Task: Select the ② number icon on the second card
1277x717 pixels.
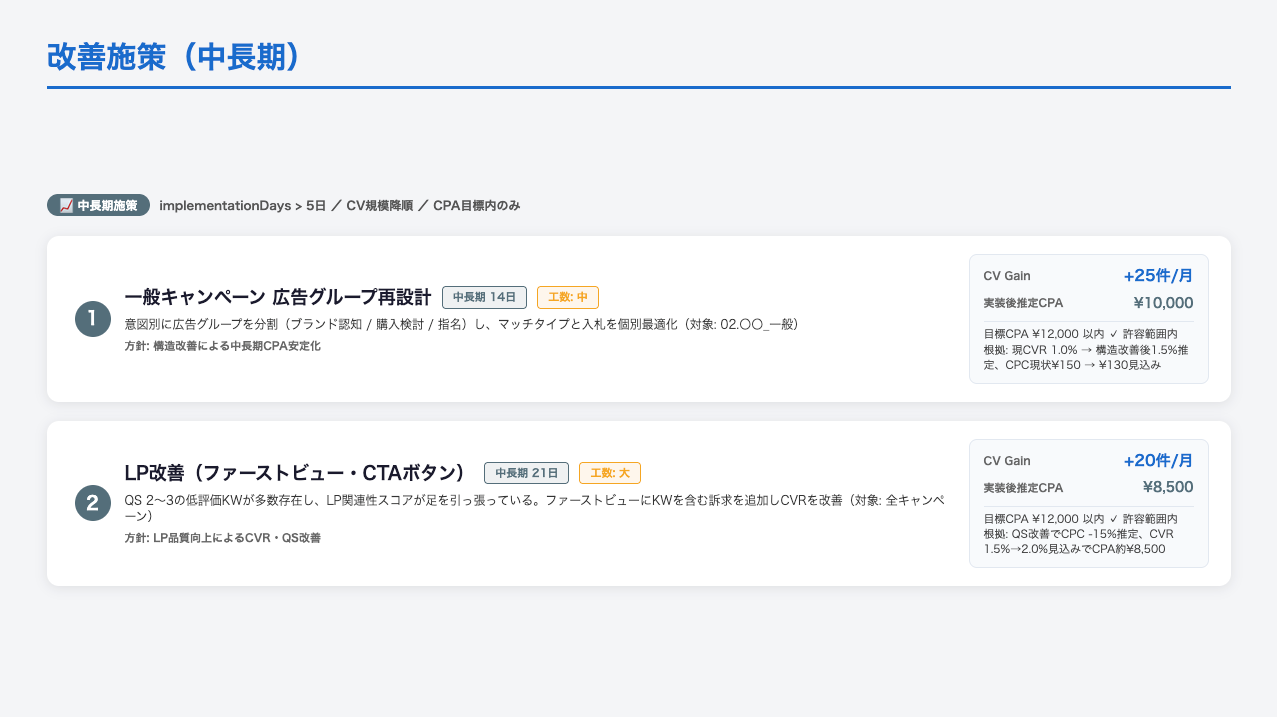Action: point(92,503)
